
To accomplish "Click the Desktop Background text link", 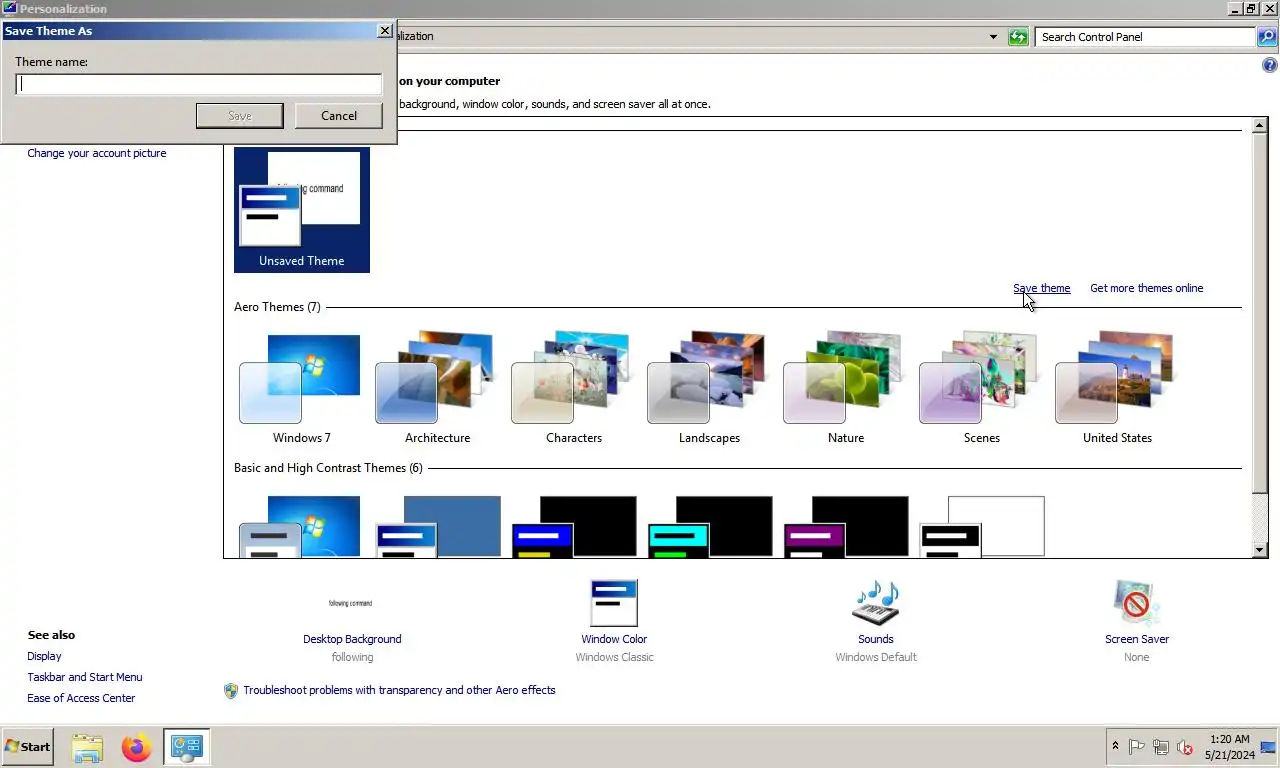I will pyautogui.click(x=352, y=639).
